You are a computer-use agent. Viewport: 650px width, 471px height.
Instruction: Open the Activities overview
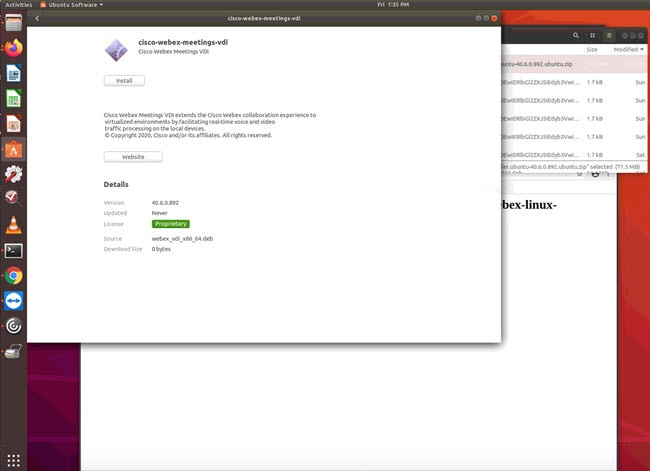pyautogui.click(x=19, y=5)
